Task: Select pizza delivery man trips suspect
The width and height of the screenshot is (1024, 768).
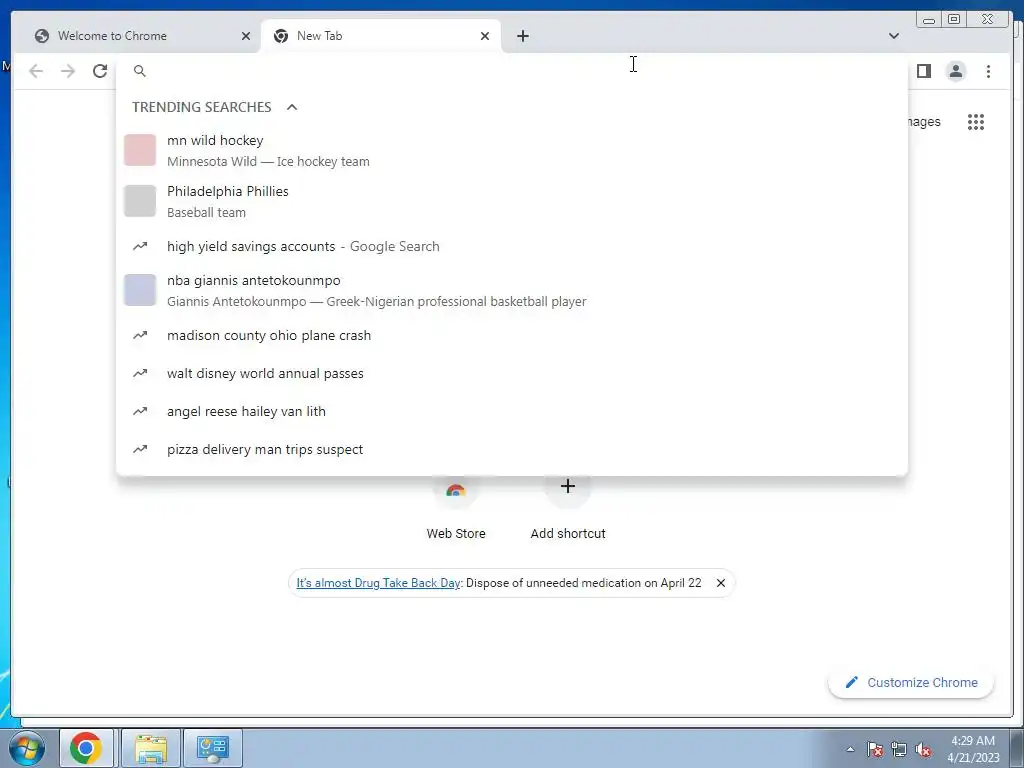Action: (512, 449)
